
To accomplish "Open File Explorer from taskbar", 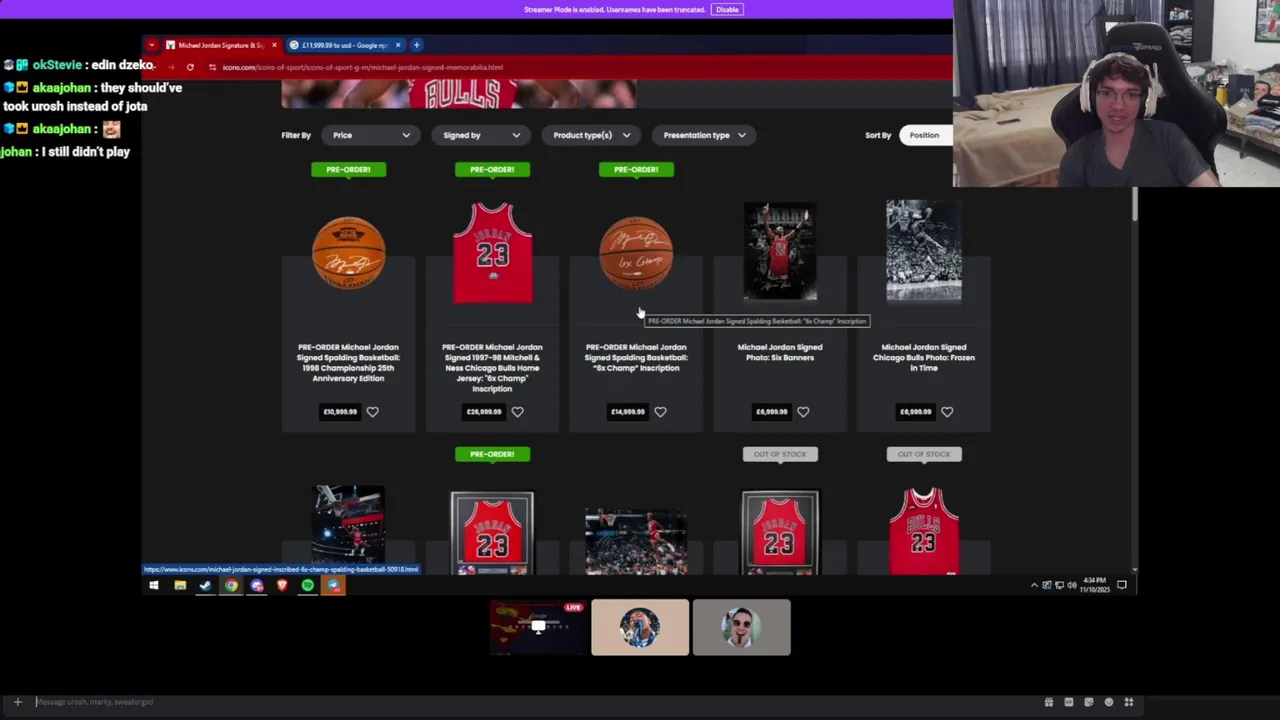I will click(180, 586).
